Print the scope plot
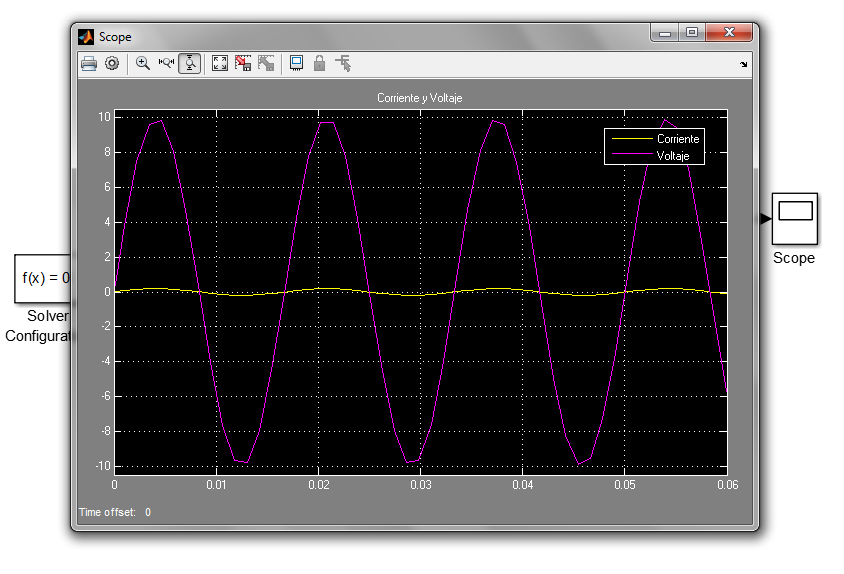Screen dimensions: 844x574 (x=89, y=64)
